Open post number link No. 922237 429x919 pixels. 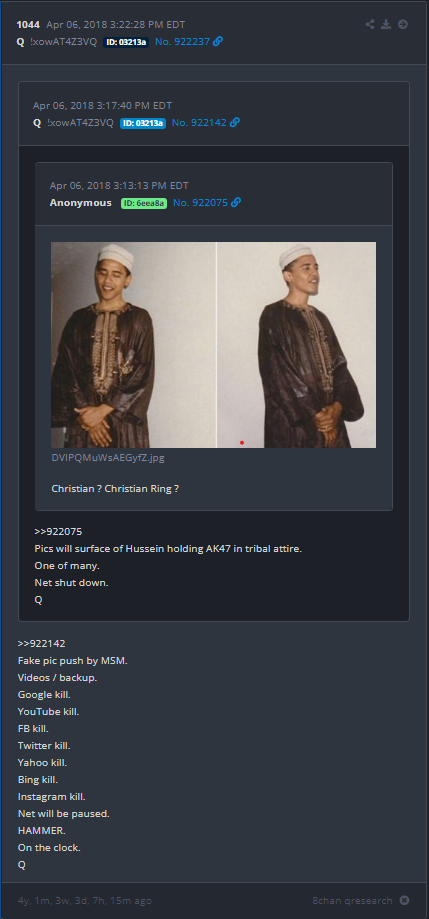pos(182,42)
